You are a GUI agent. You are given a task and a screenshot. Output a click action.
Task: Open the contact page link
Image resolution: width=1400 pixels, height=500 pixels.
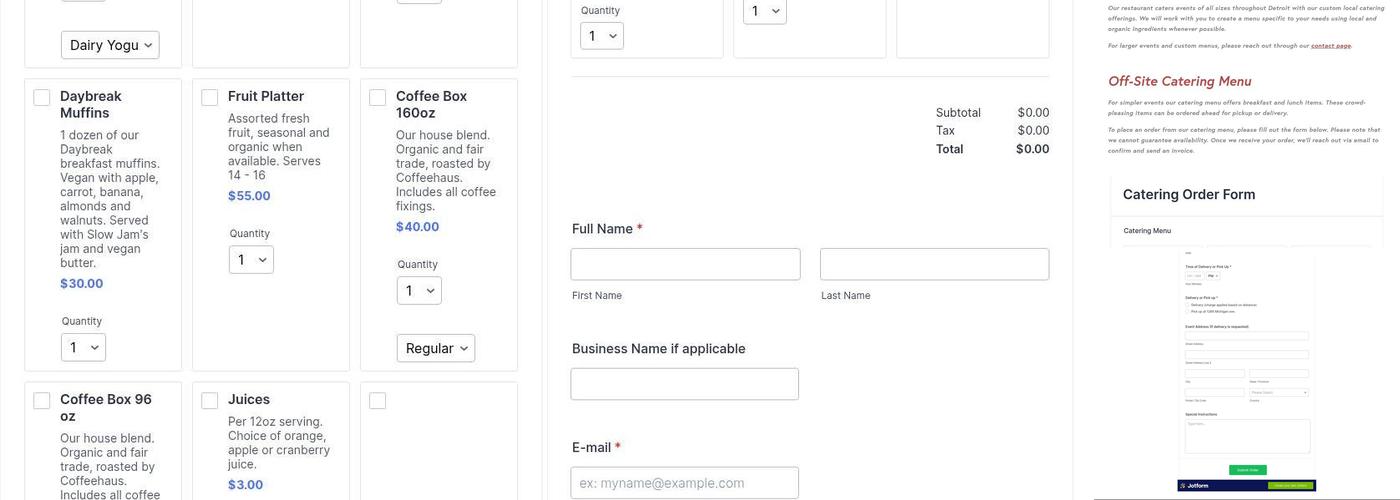coord(1330,46)
